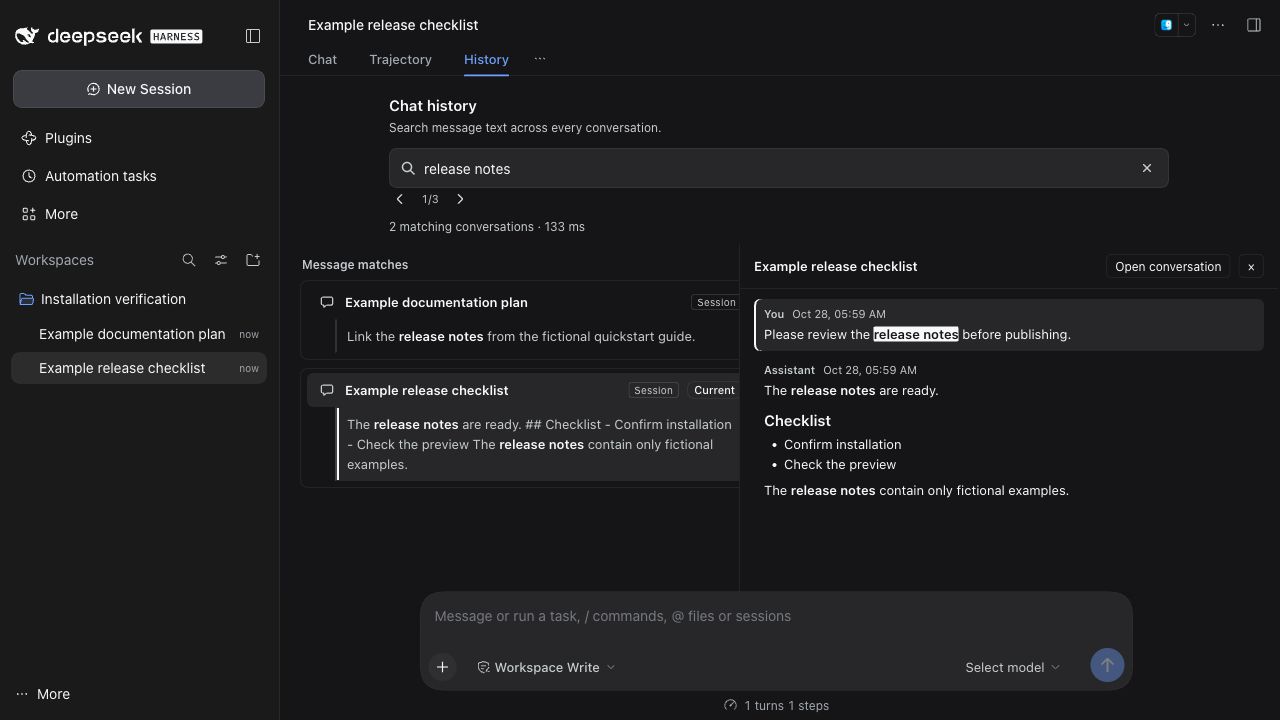Screen dimensions: 1280x720
Task: Open Plugins from the sidebar
Action: 139,138
